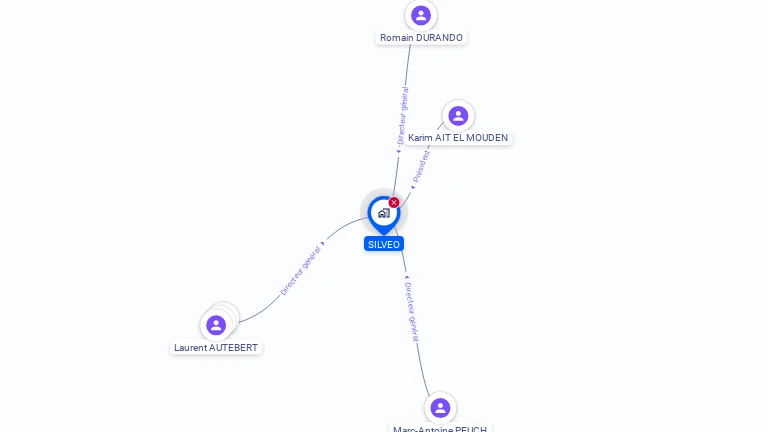The width and height of the screenshot is (768, 432).
Task: Select the Laurent AUTEBERT name label
Action: coord(216,348)
